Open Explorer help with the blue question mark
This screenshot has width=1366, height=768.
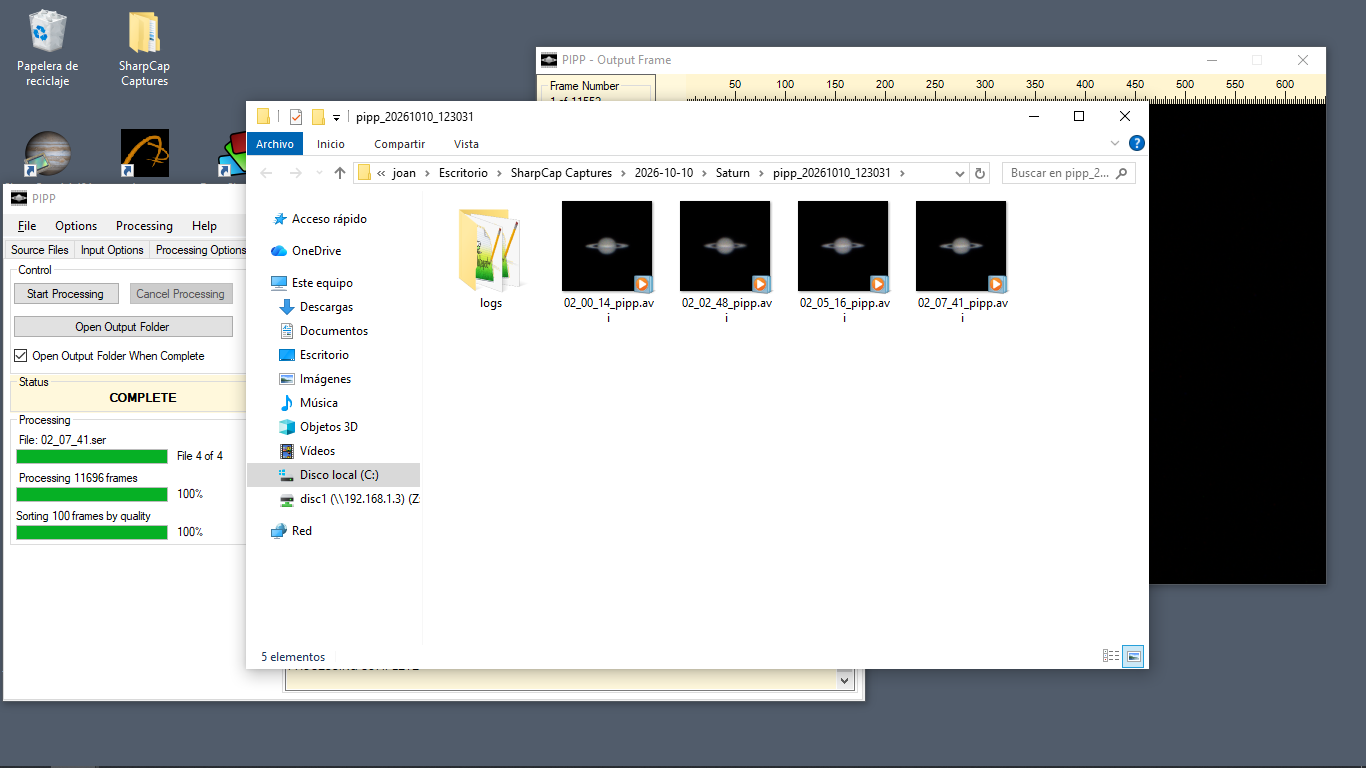pyautogui.click(x=1137, y=144)
